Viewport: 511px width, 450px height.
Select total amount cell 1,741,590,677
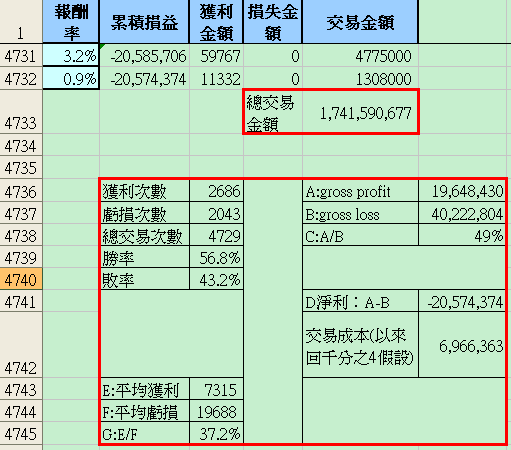click(x=360, y=112)
